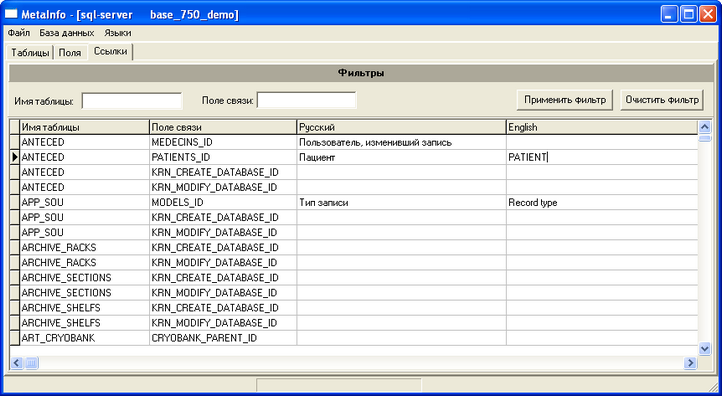Image resolution: width=722 pixels, height=396 pixels.
Task: Click the horizontal scrollbar right arrow
Action: coord(690,363)
